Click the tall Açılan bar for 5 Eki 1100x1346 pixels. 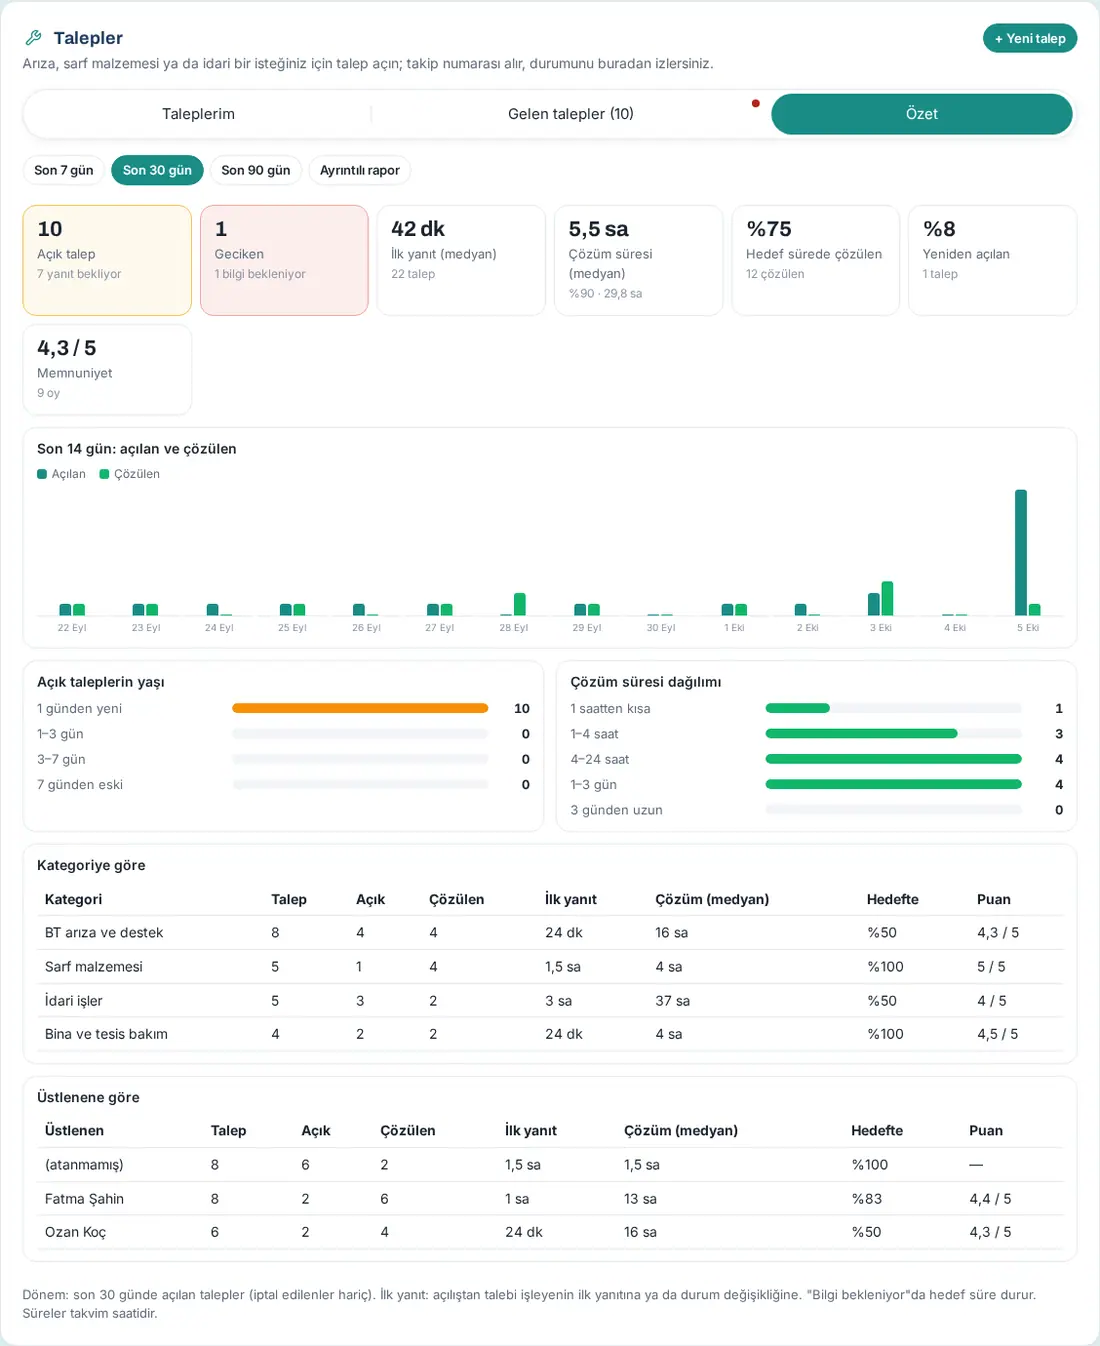(x=1021, y=552)
